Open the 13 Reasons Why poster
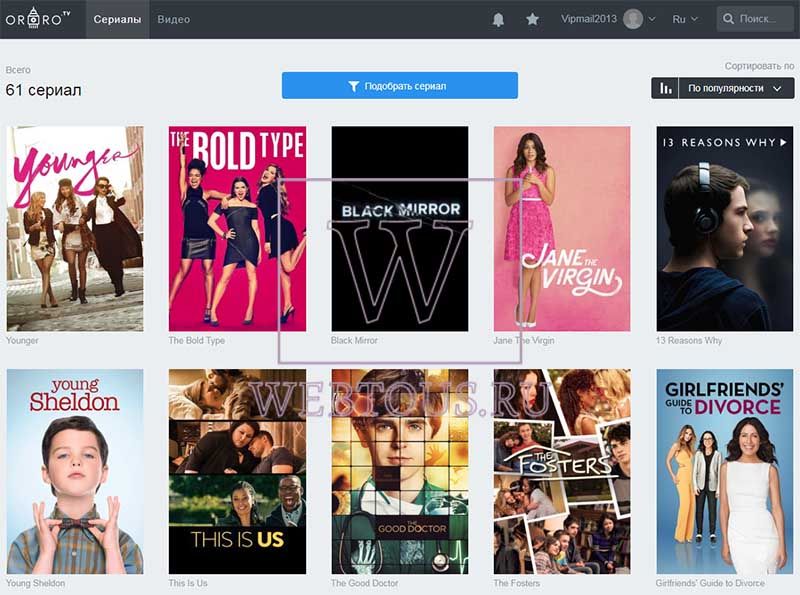This screenshot has height=595, width=800. click(x=724, y=229)
